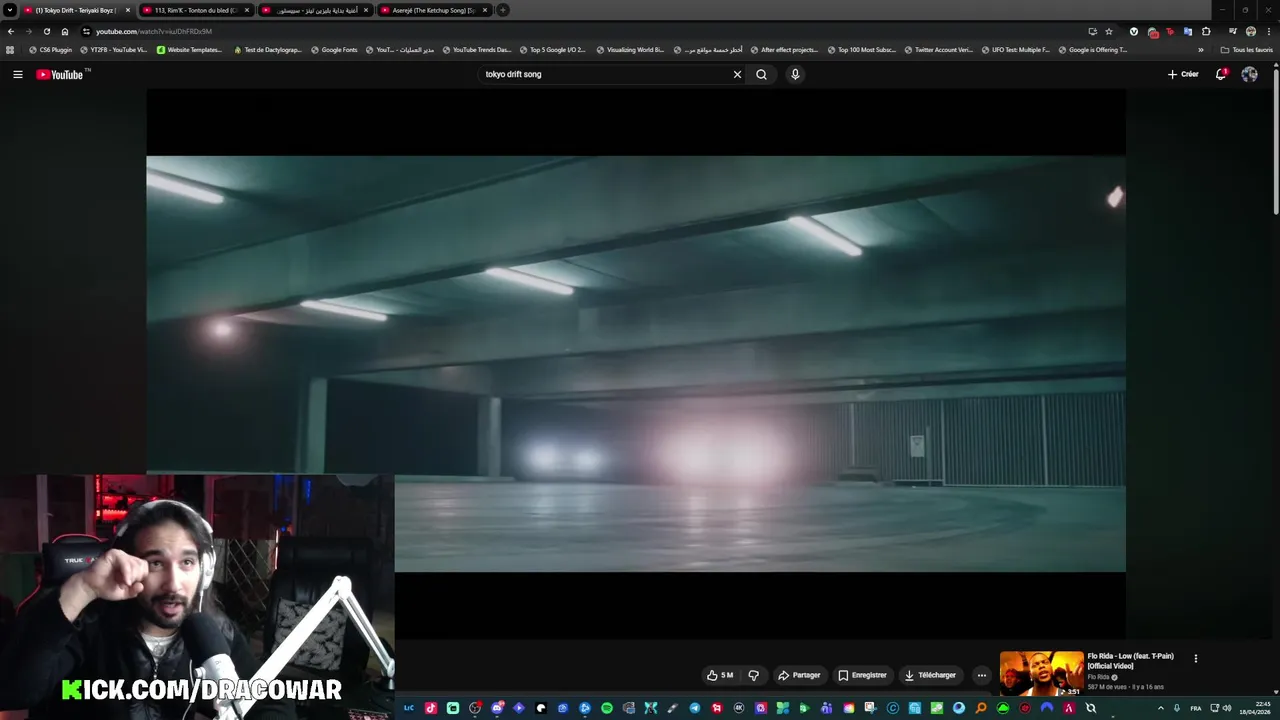Screen dimensions: 1280x720
Task: Open CS6 Pluggin bookmark
Action: (x=51, y=50)
